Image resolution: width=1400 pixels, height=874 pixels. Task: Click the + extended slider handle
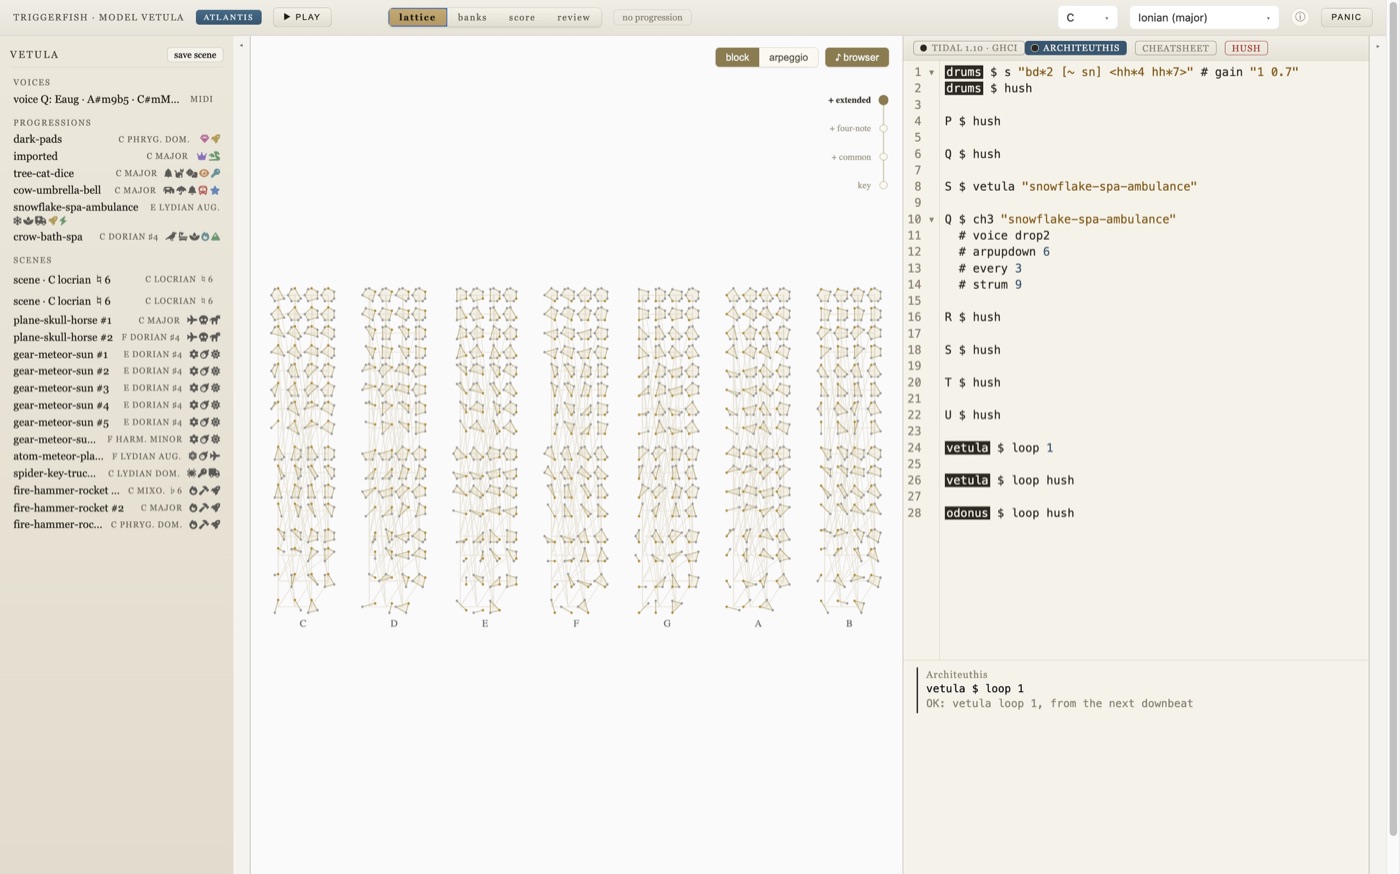click(x=883, y=100)
